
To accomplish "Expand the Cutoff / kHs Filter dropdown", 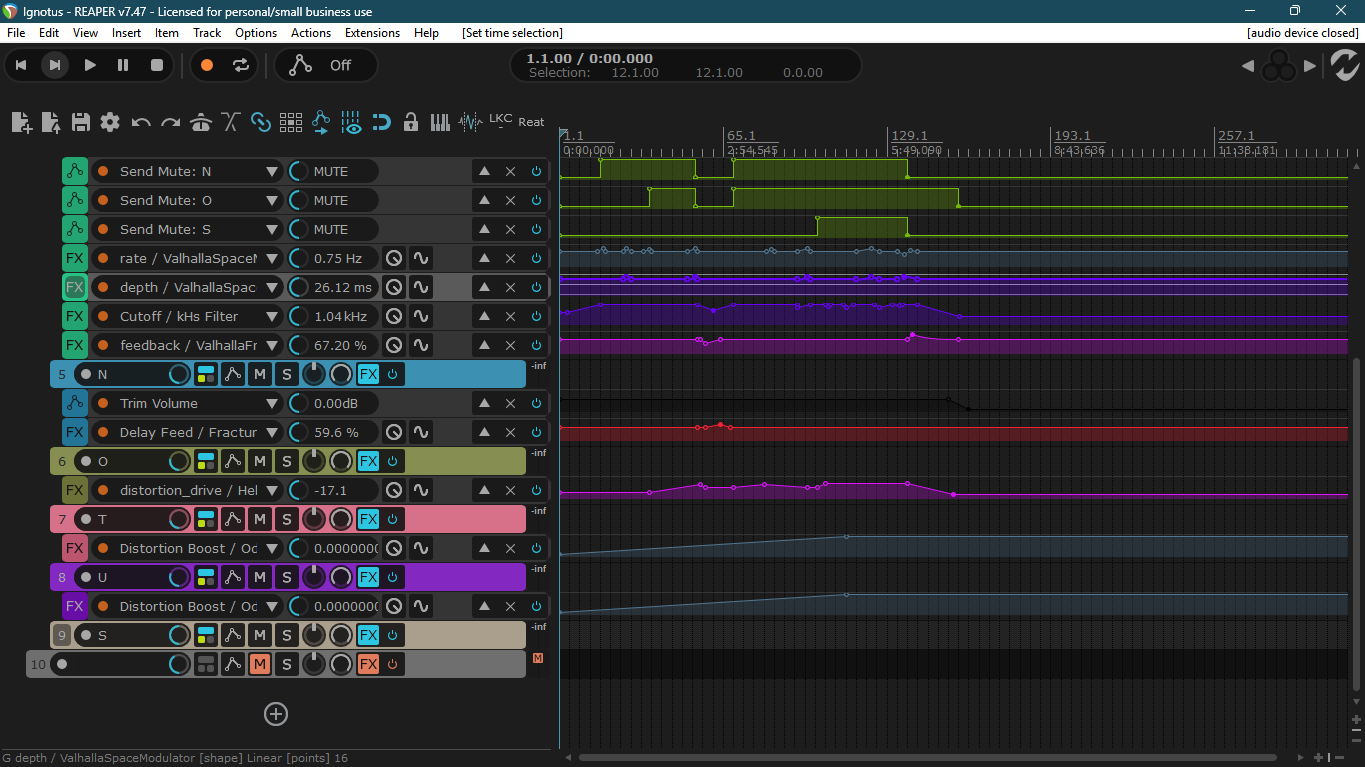I will pos(271,317).
